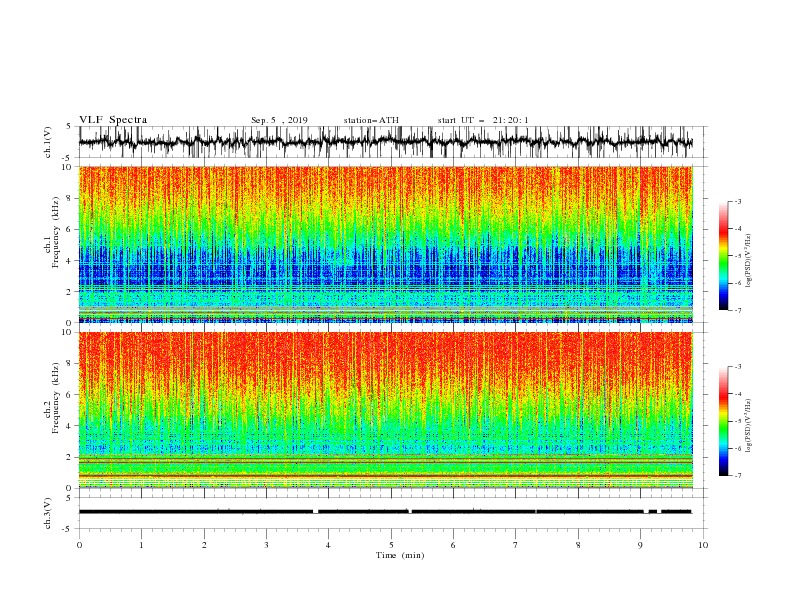Click the "start UT = 21:20:1" header text

click(483, 120)
